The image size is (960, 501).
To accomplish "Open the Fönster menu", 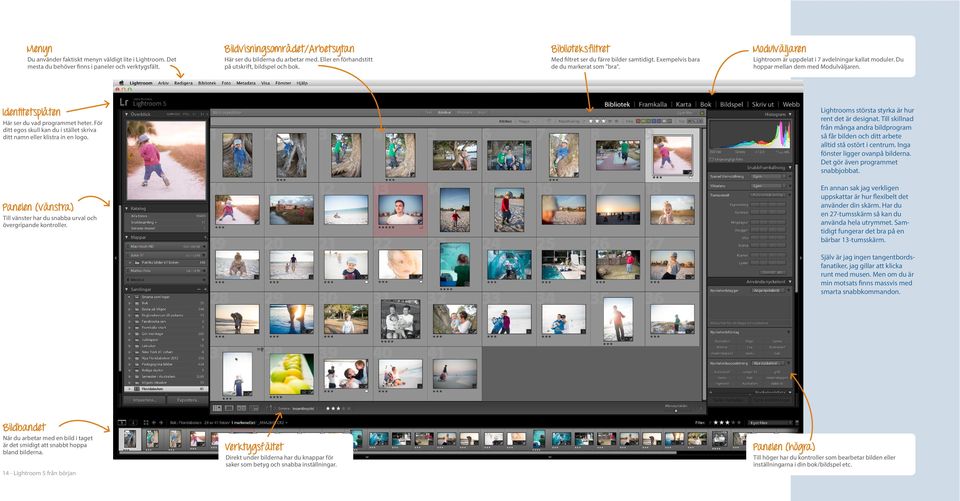I will pos(283,83).
